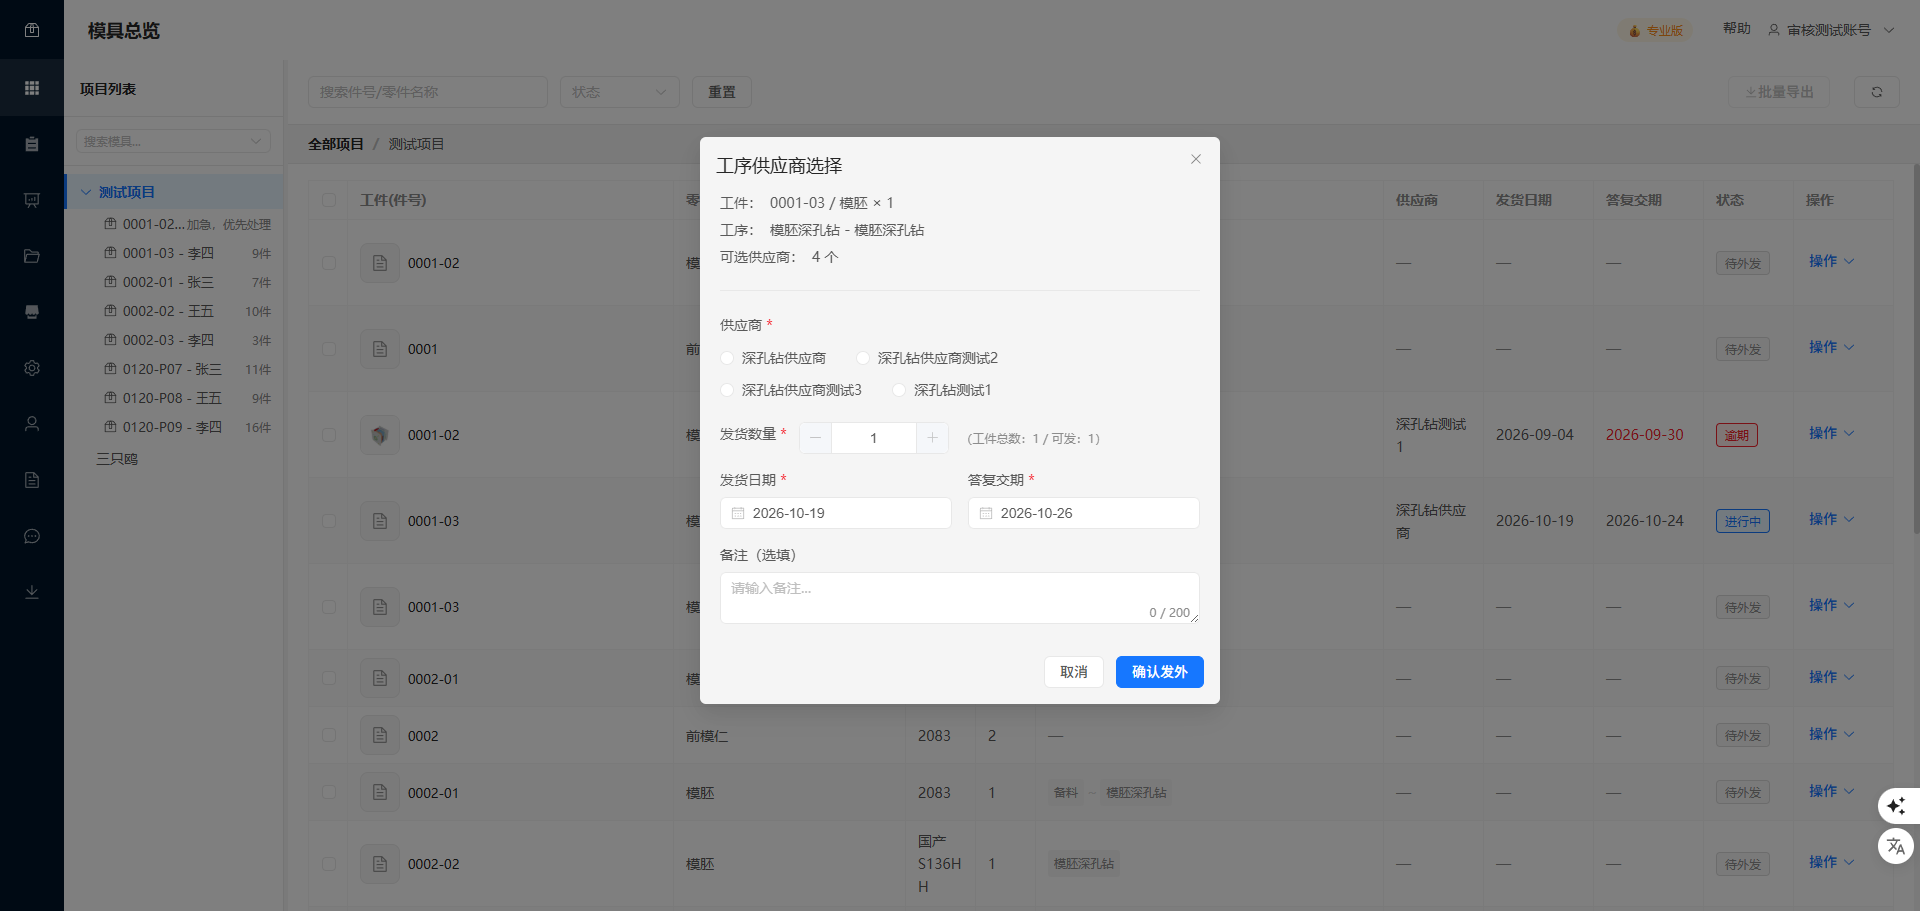Click the 批量导出 button
Screen dimensions: 1920x911
click(1779, 92)
